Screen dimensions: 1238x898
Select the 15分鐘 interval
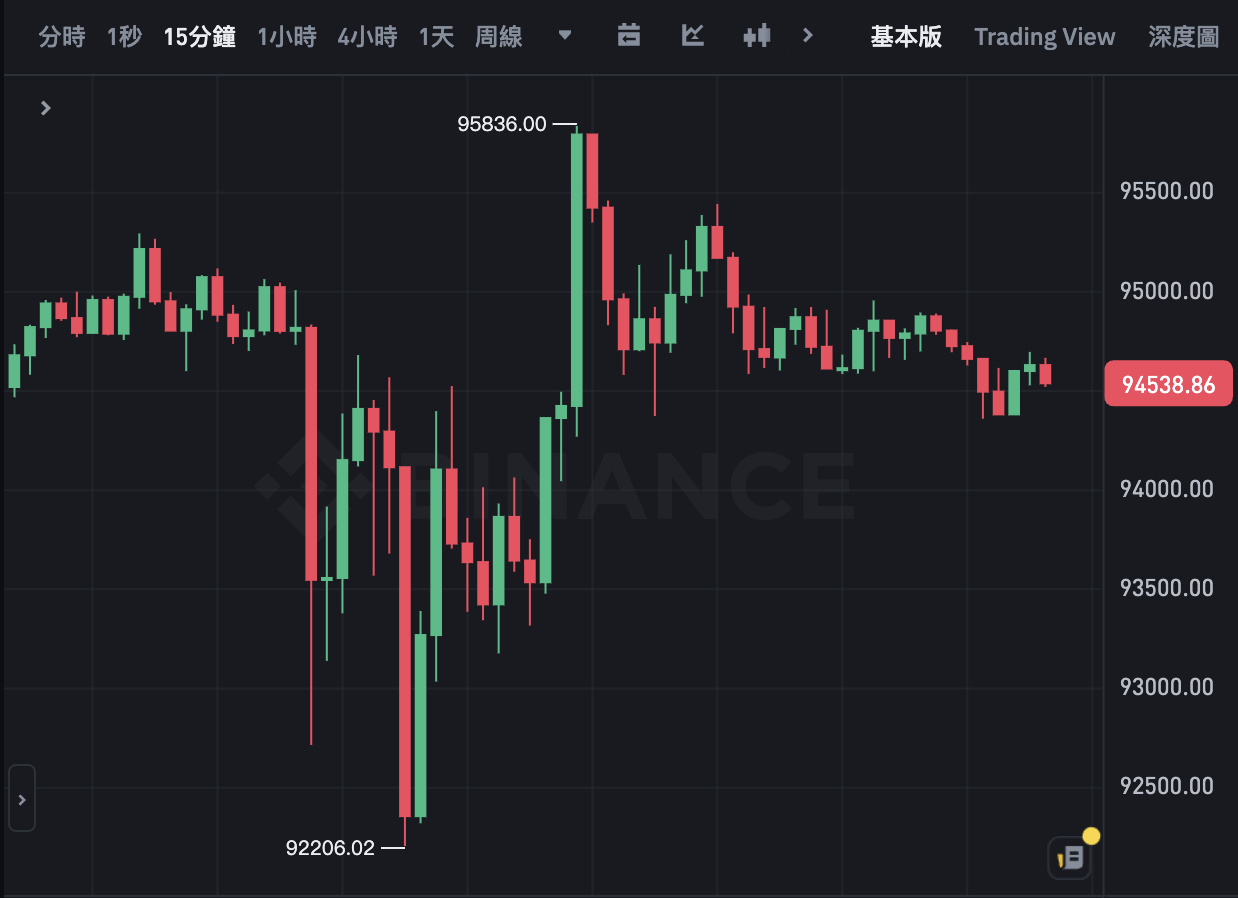(x=199, y=37)
